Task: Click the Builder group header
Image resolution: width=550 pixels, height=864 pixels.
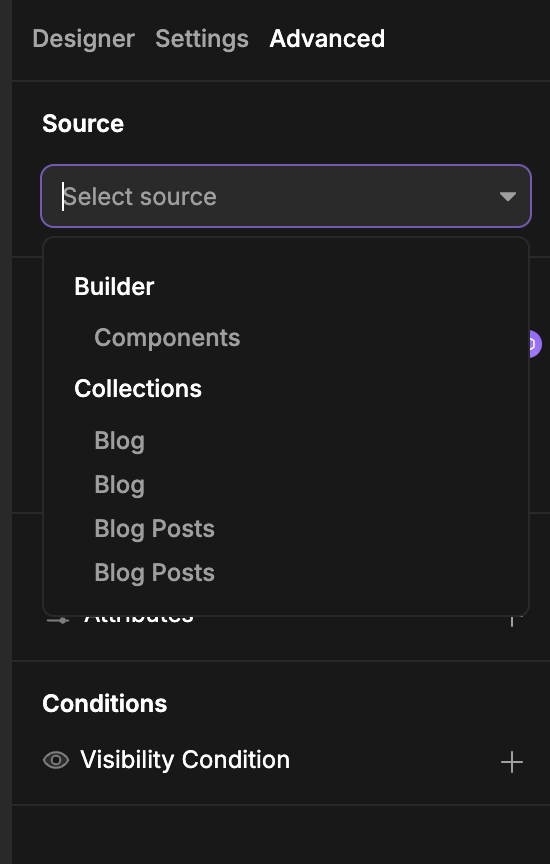Action: click(x=114, y=287)
